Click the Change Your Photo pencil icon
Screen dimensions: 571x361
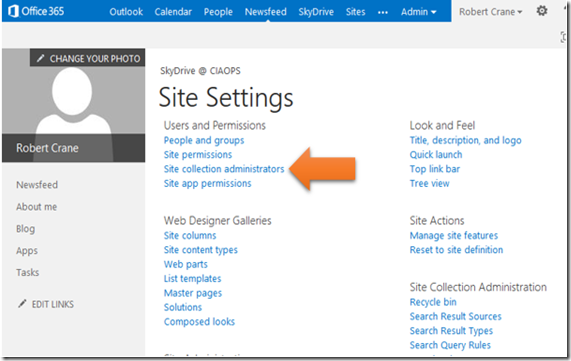pyautogui.click(x=40, y=58)
